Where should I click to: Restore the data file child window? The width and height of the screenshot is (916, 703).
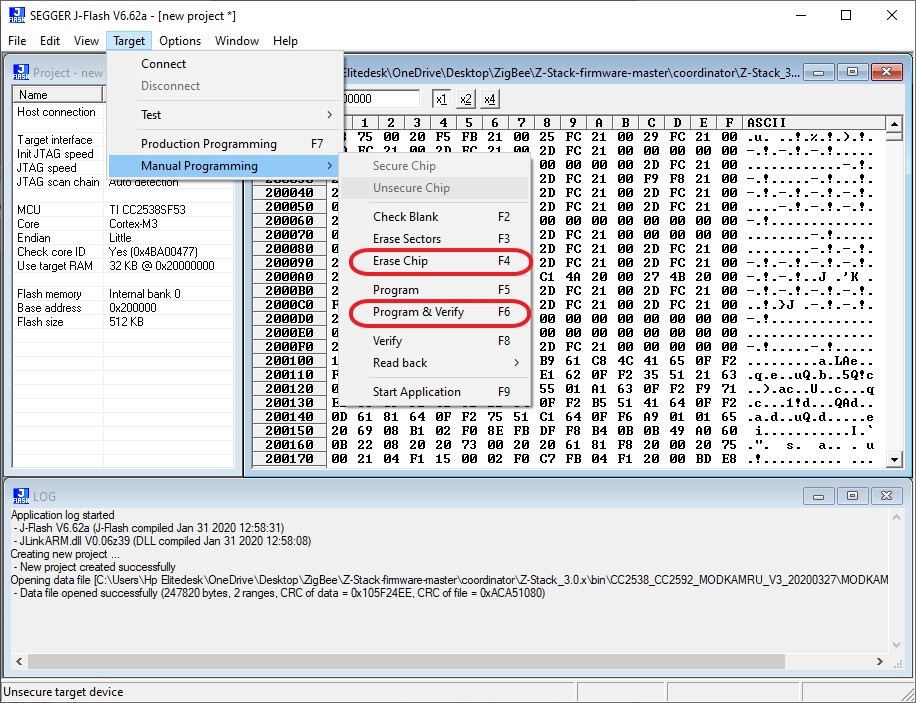pyautogui.click(x=852, y=72)
